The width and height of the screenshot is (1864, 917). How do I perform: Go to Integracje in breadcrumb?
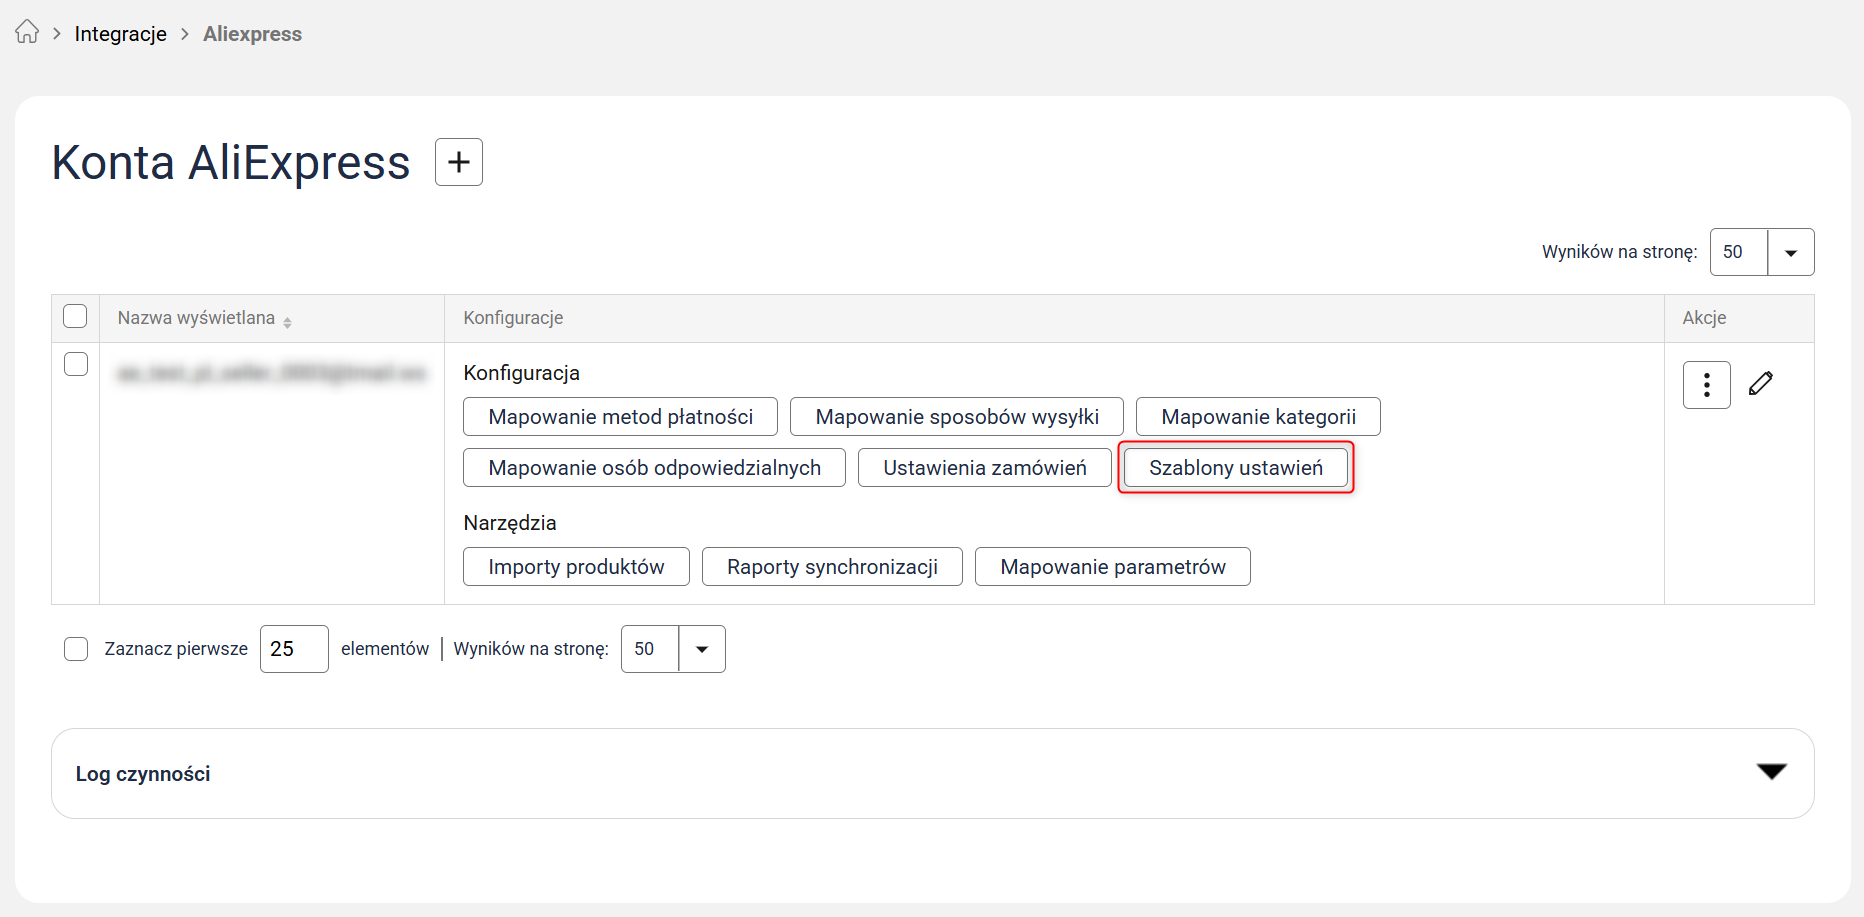[x=120, y=34]
